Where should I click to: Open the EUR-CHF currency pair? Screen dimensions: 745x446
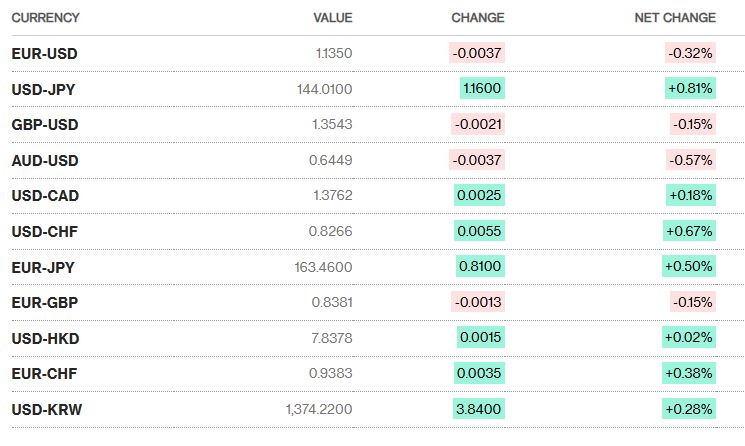coord(44,374)
